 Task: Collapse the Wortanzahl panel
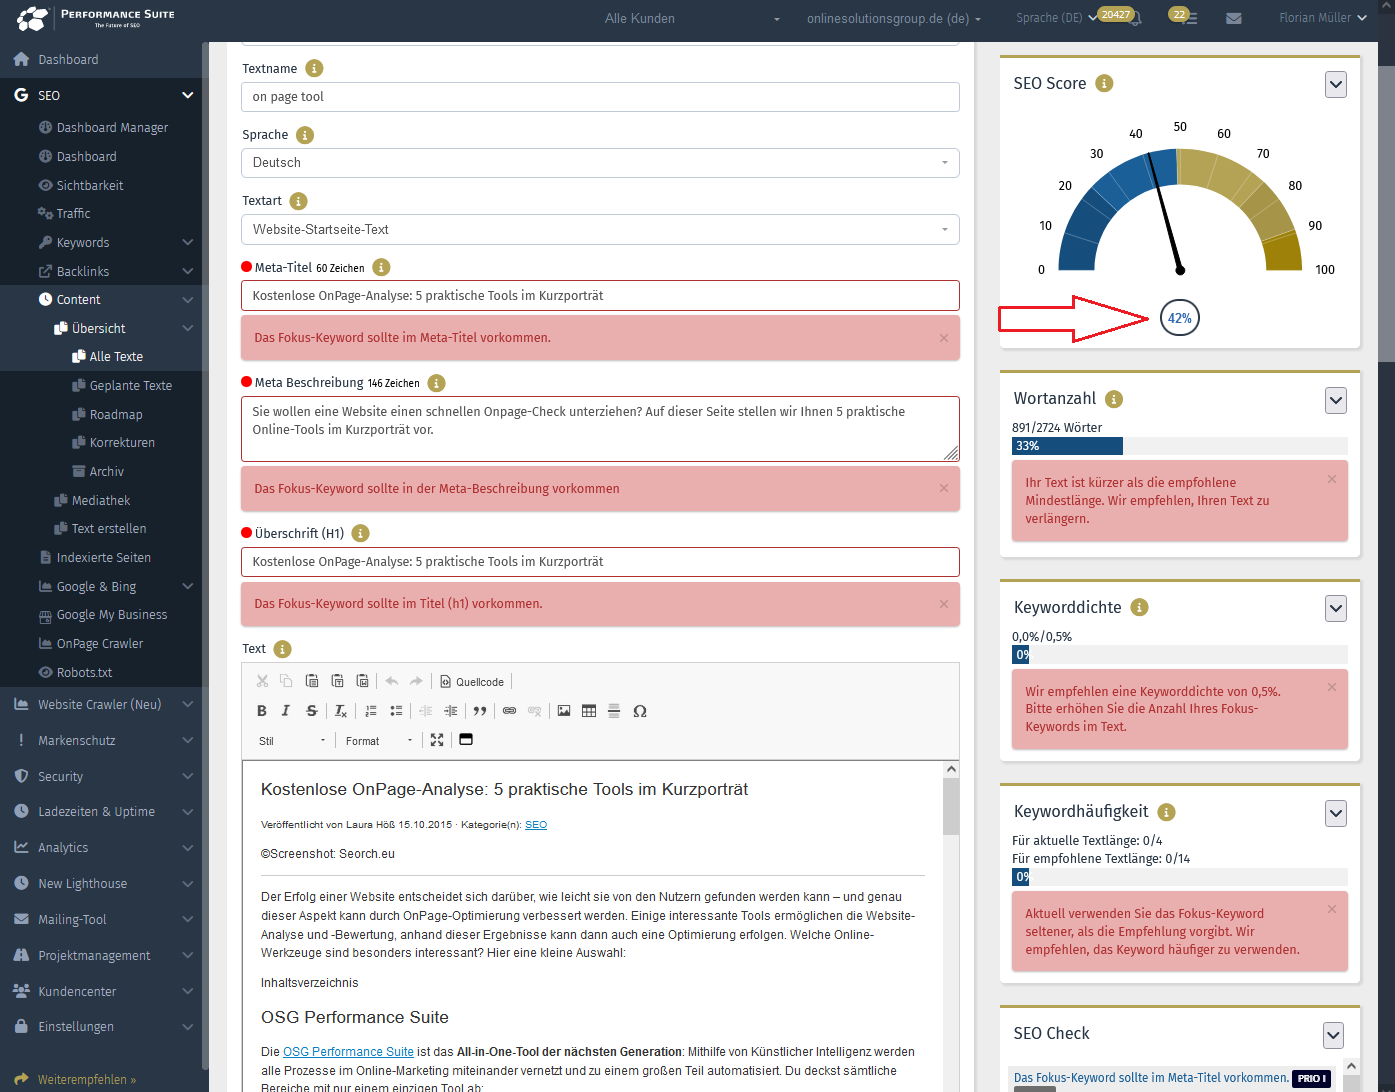(1336, 400)
